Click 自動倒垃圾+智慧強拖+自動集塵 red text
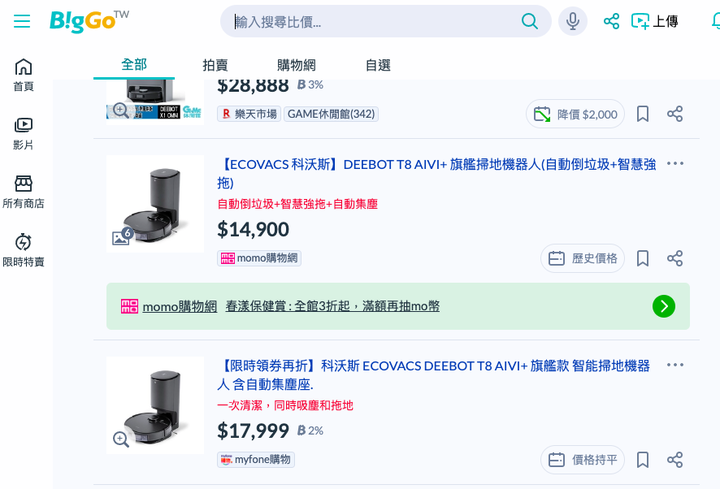This screenshot has height=489, width=720. 298,204
